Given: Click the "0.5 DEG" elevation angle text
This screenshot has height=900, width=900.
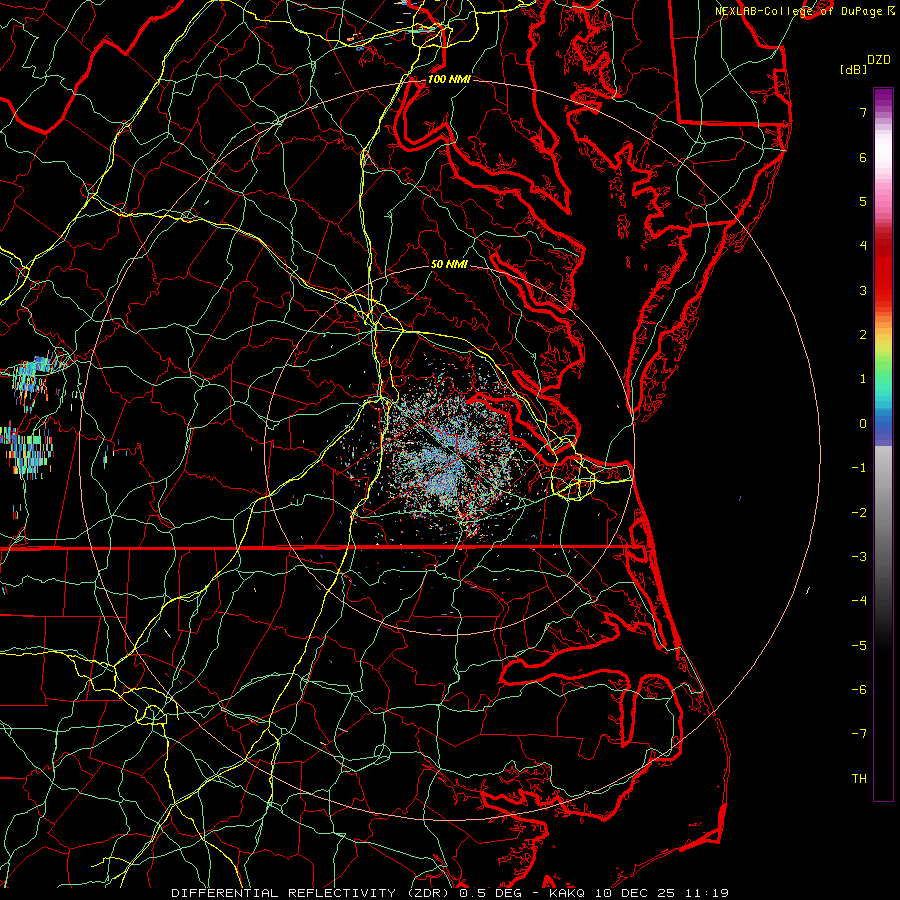Looking at the screenshot, I should pos(492,893).
